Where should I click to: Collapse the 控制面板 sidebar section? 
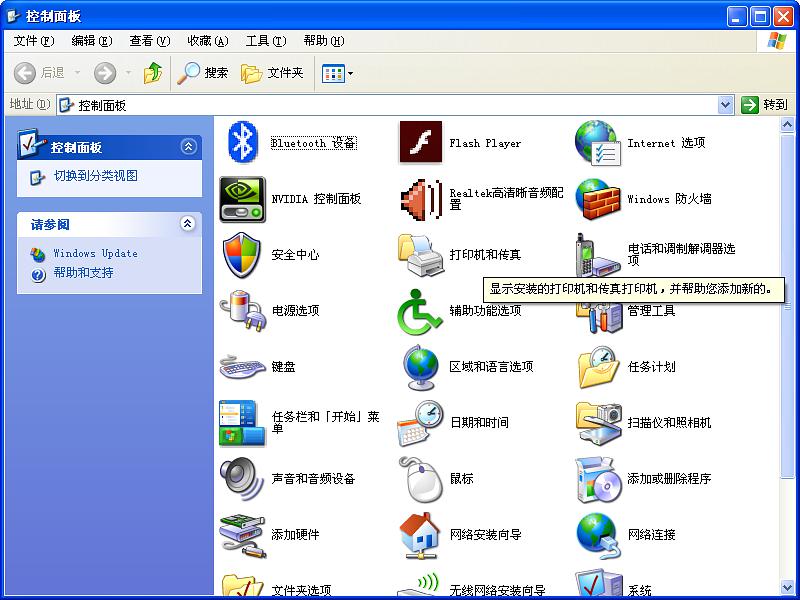tap(188, 147)
